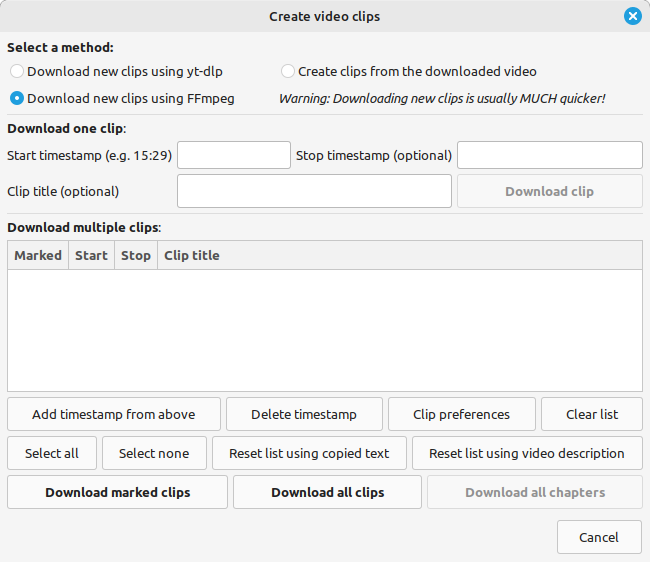
Task: Click the Start timestamp input field
Action: tap(234, 155)
